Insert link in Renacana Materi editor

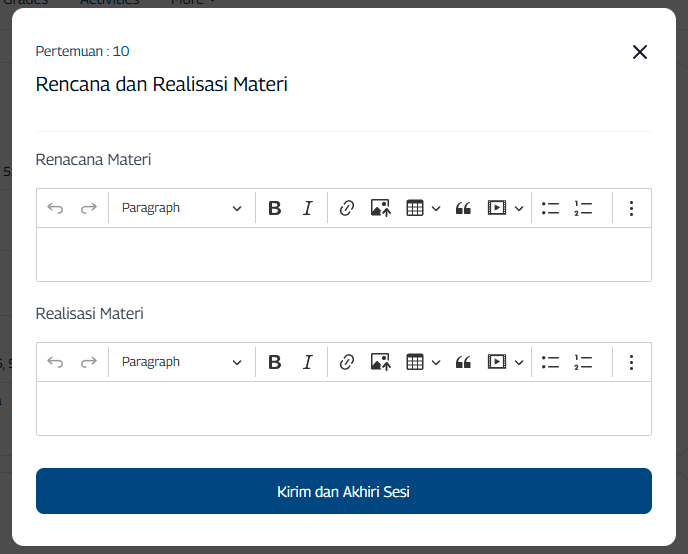[347, 208]
